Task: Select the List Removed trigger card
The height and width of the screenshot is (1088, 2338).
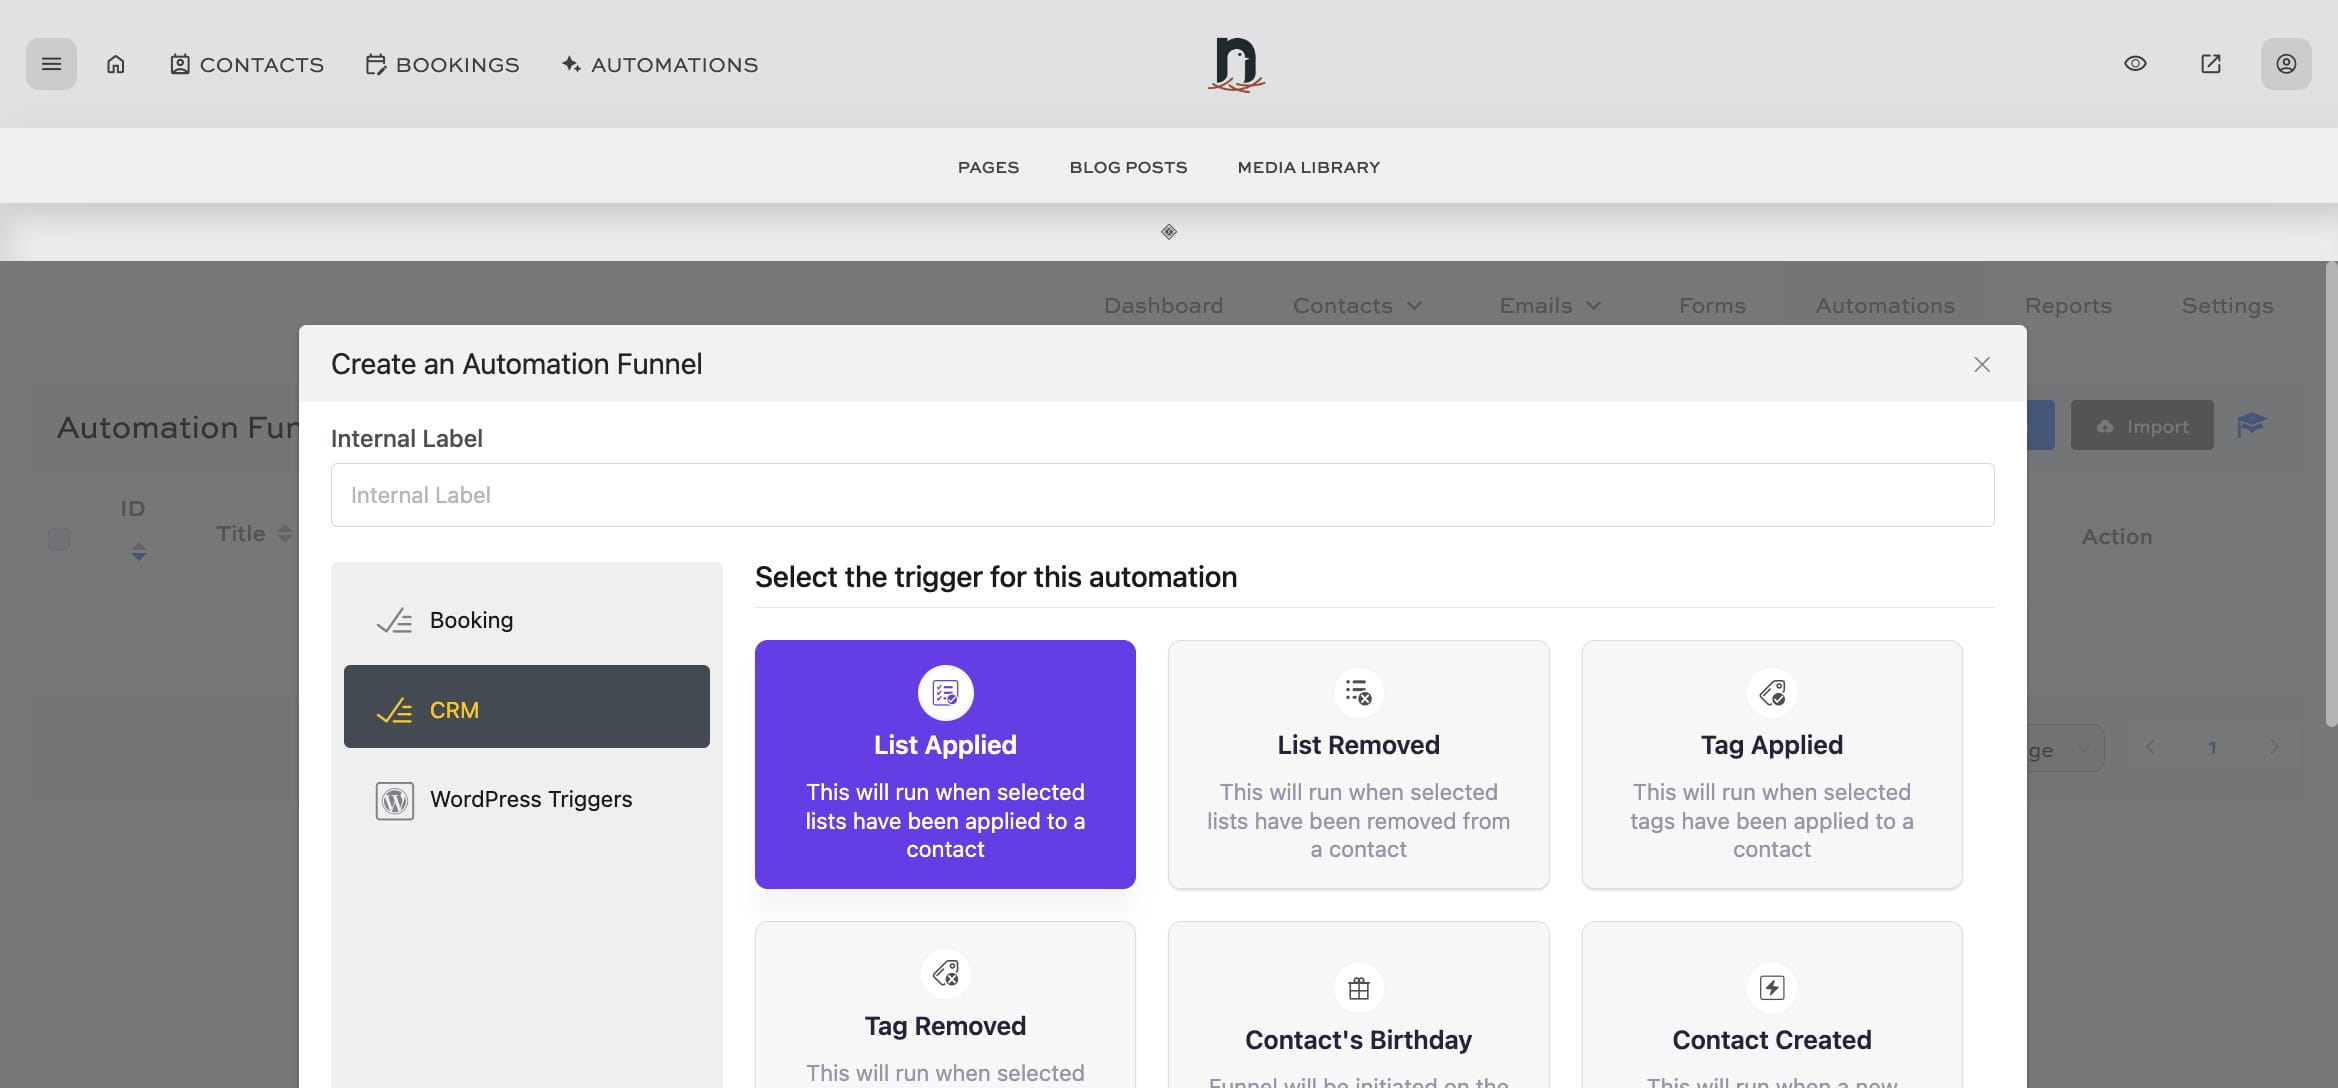Action: click(1358, 764)
